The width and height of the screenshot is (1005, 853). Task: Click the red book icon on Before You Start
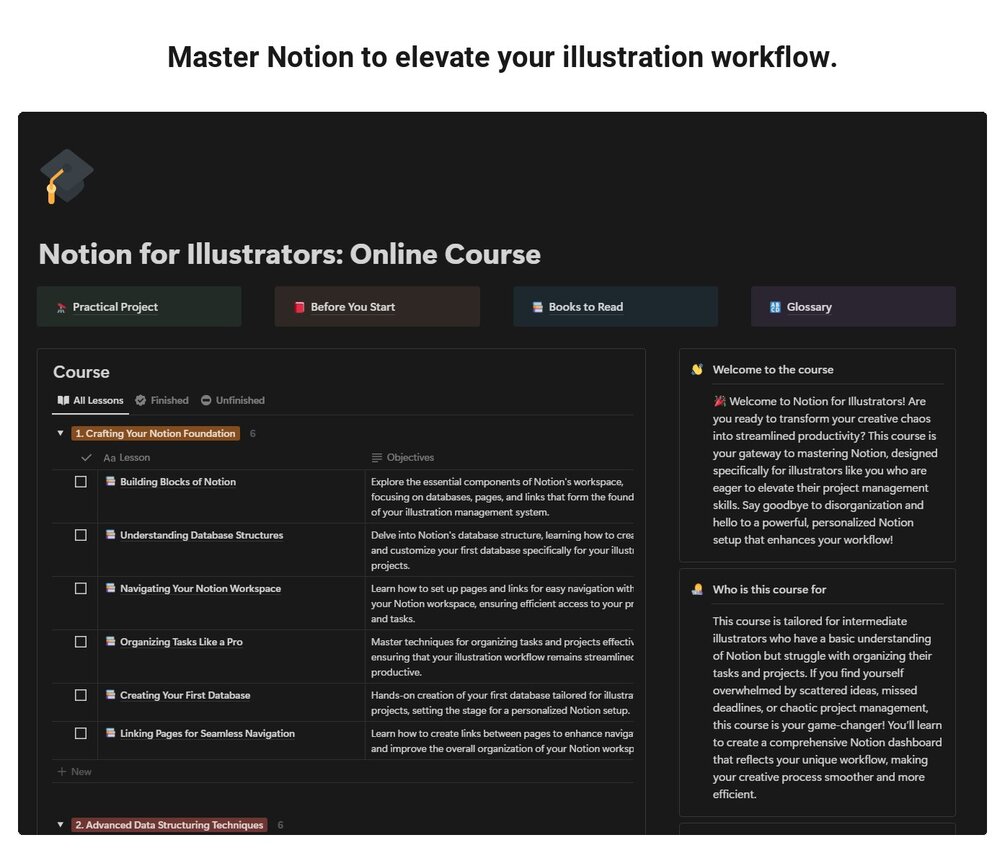click(299, 307)
